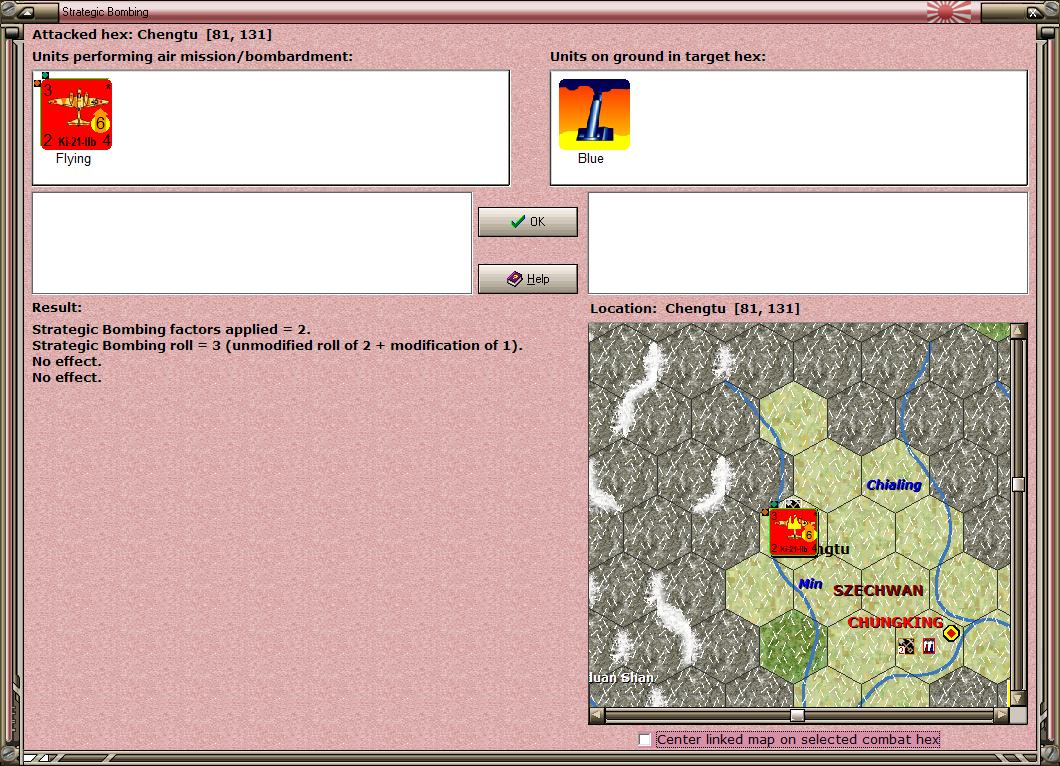The image size is (1060, 766).
Task: Click the map scroll left arrow
Action: pyautogui.click(x=597, y=715)
